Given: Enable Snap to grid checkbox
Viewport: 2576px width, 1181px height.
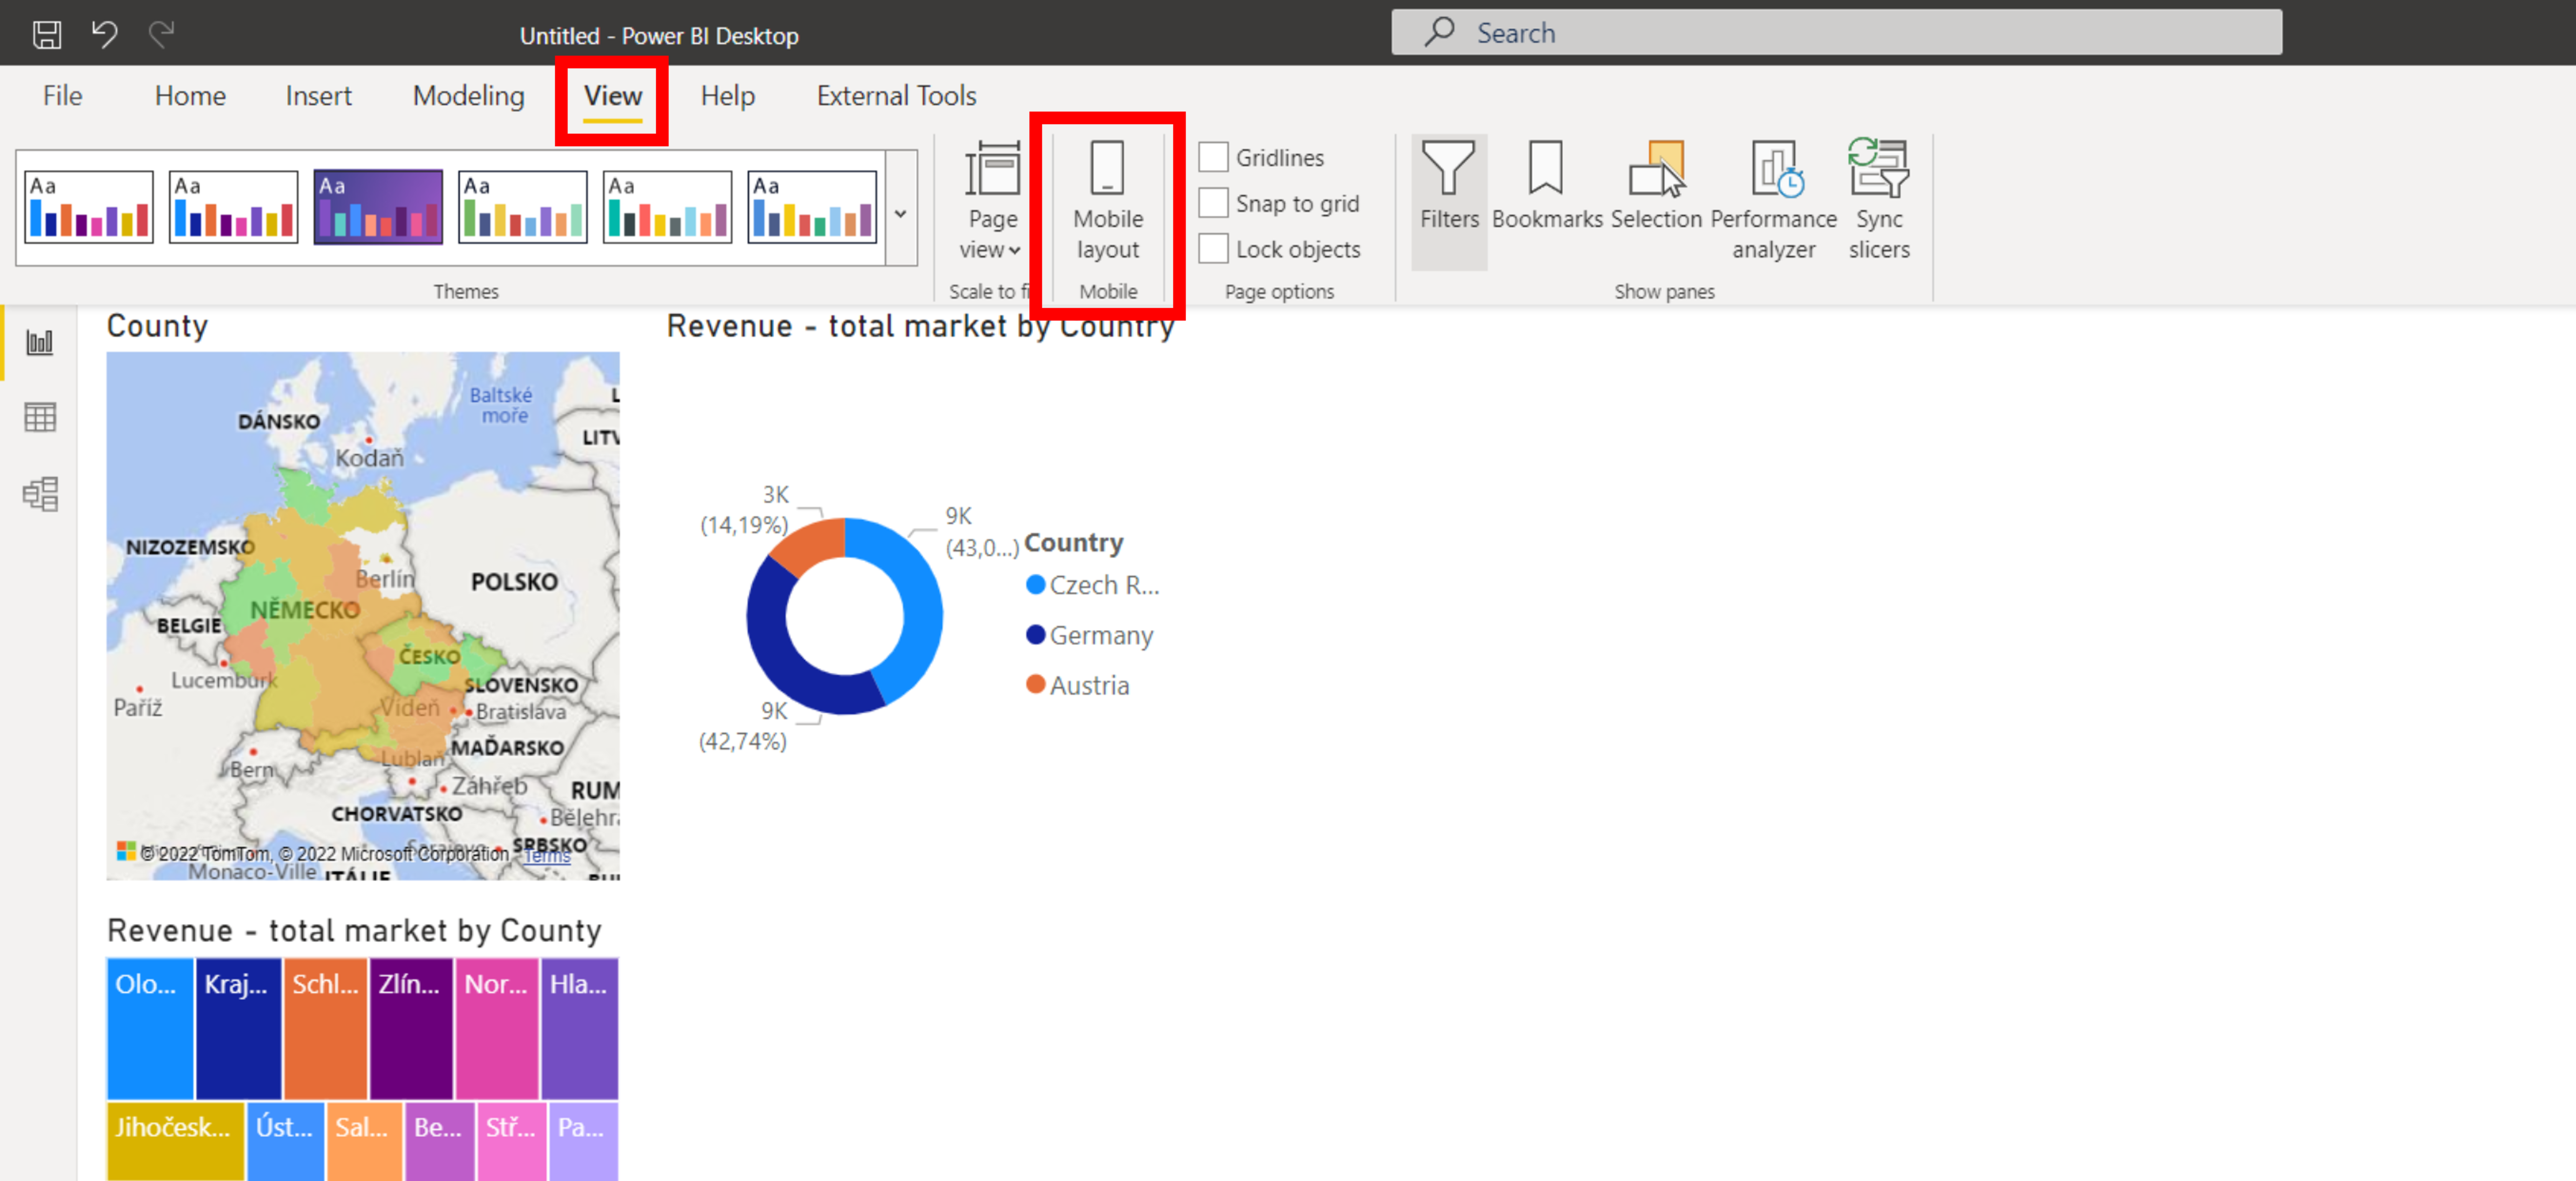Looking at the screenshot, I should tap(1213, 203).
